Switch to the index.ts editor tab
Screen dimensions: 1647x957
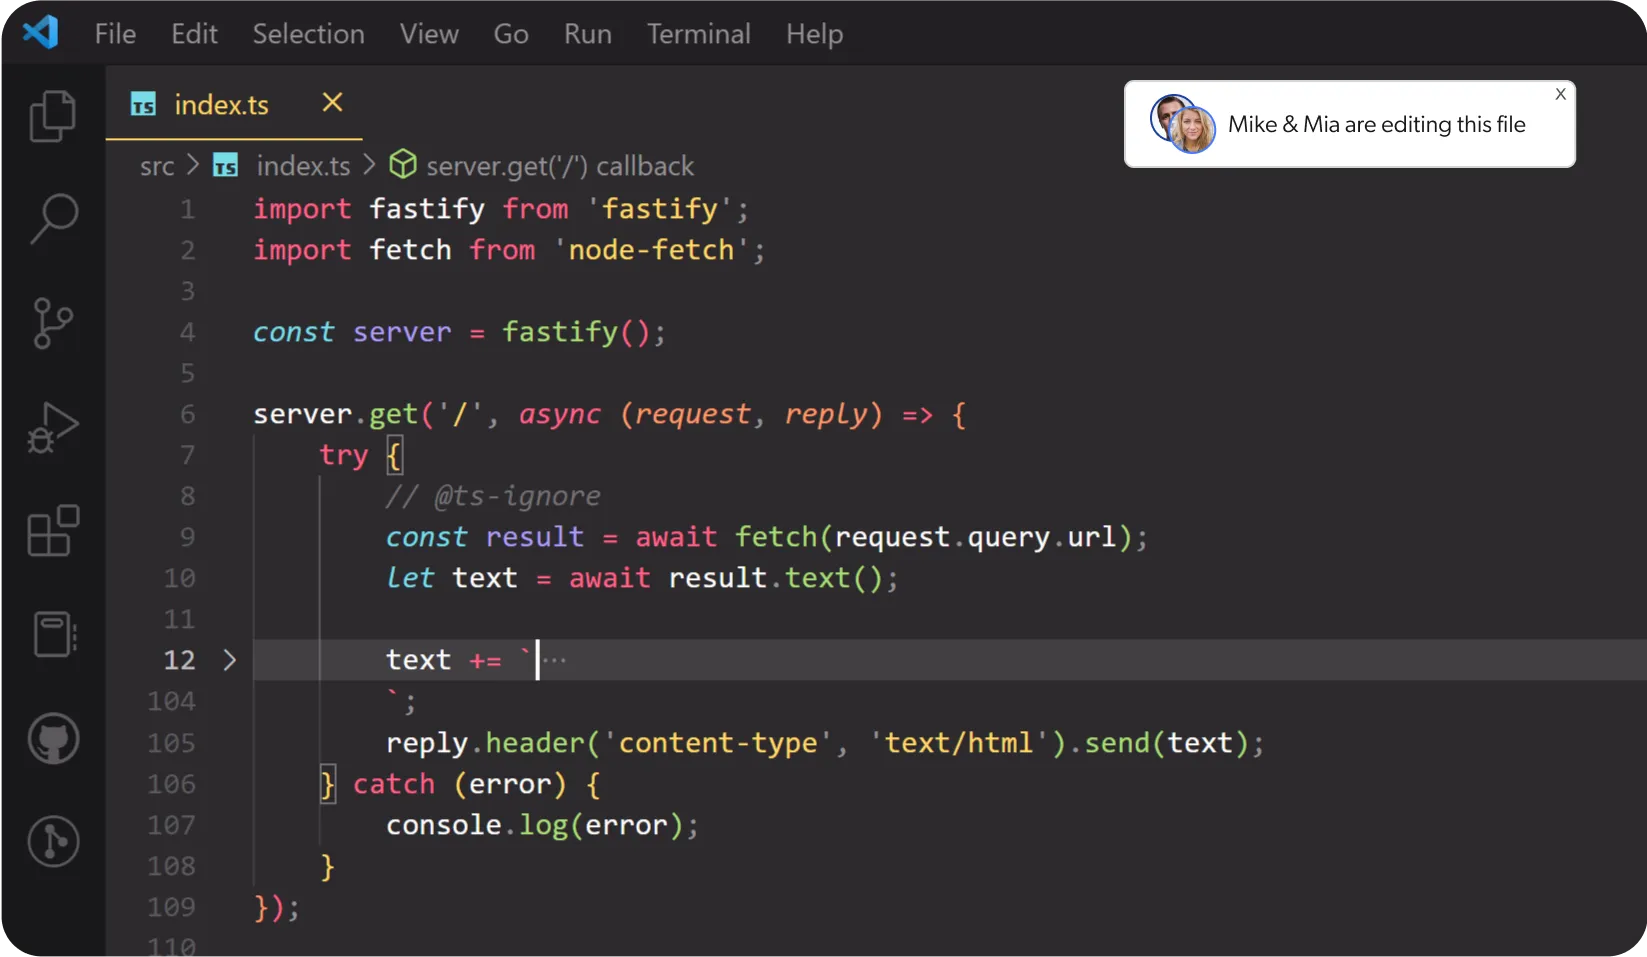221,104
